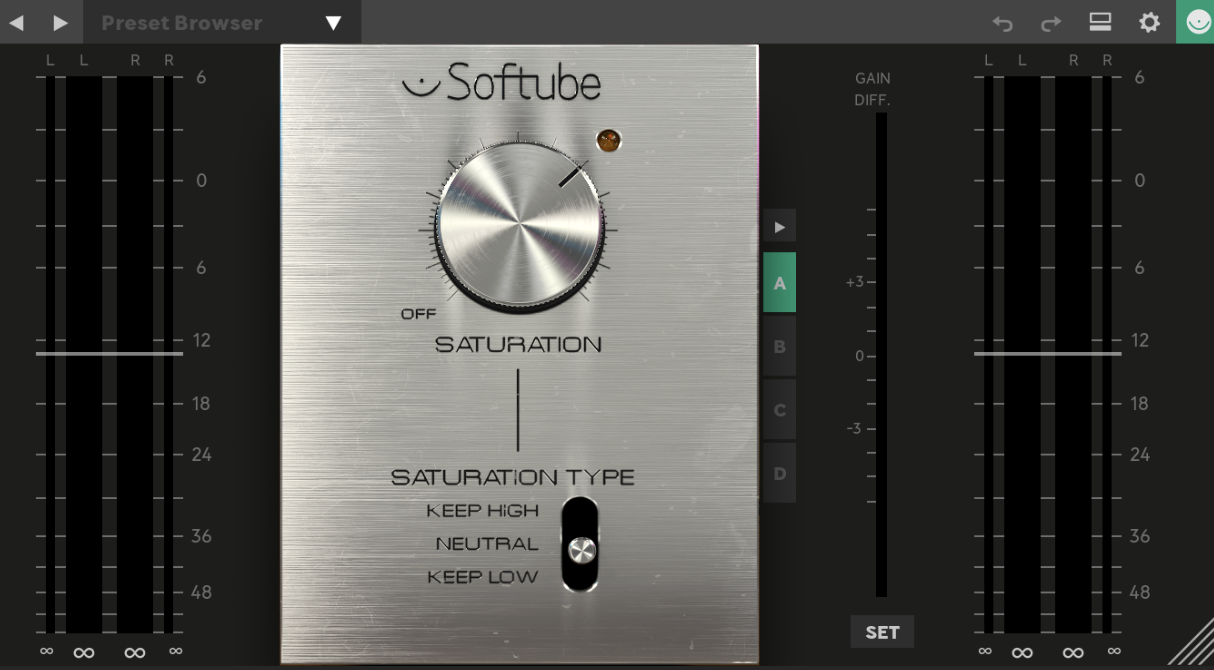
Task: Go to the previous preset with left arrow
Action: 16,22
